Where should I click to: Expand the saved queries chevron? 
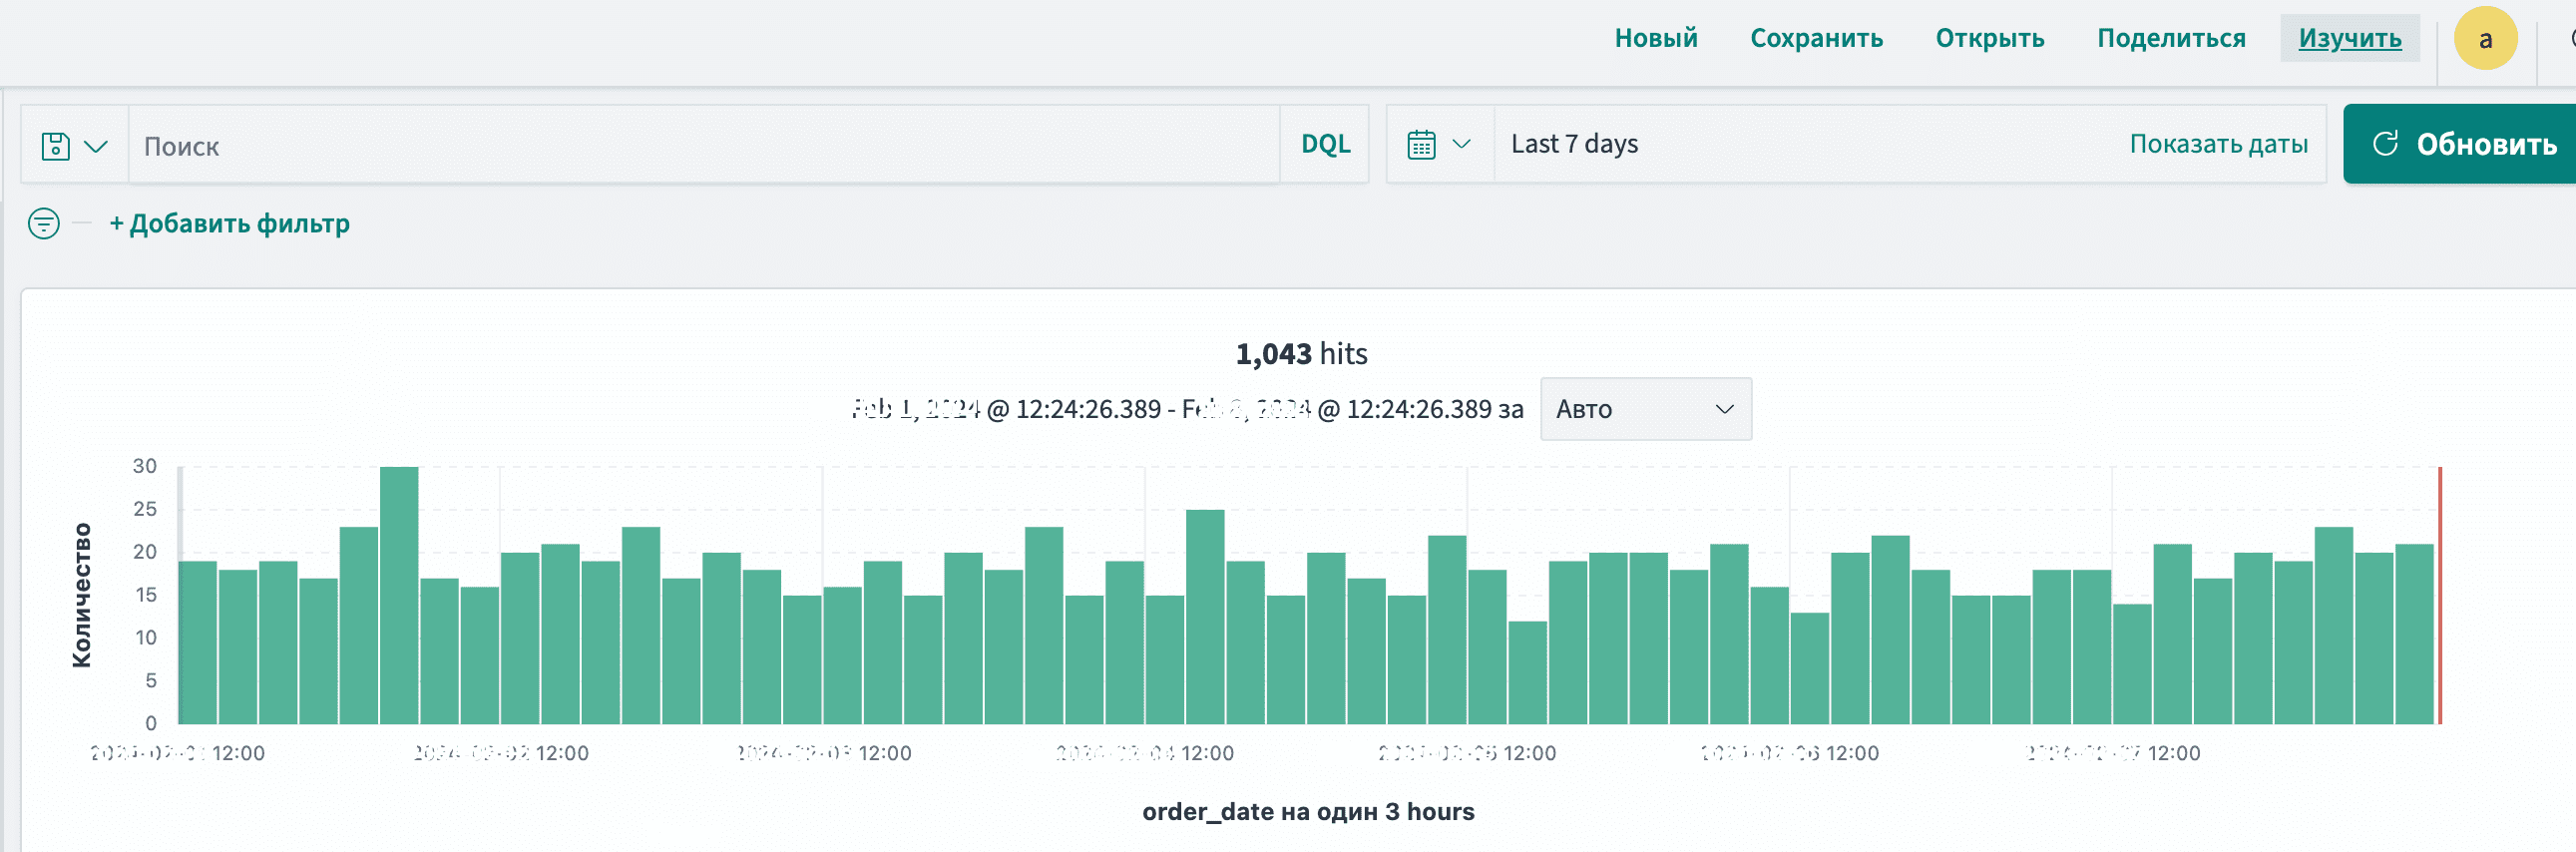tap(96, 146)
